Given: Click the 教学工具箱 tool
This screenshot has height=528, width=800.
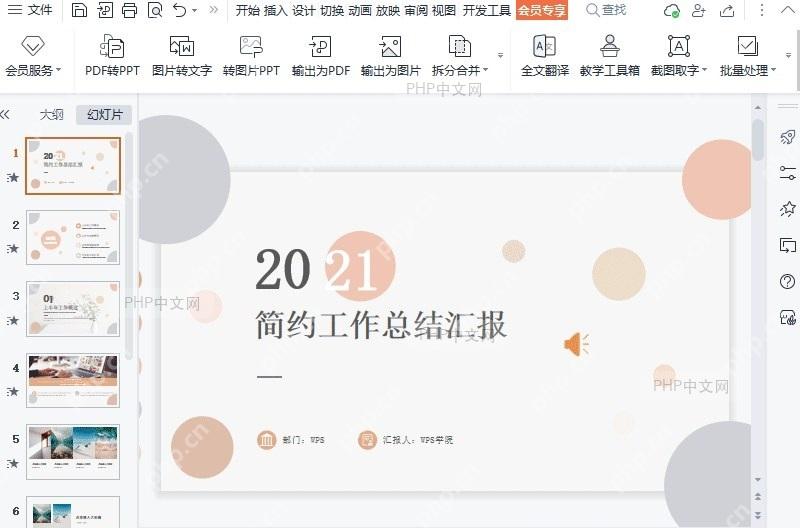Looking at the screenshot, I should click(610, 56).
